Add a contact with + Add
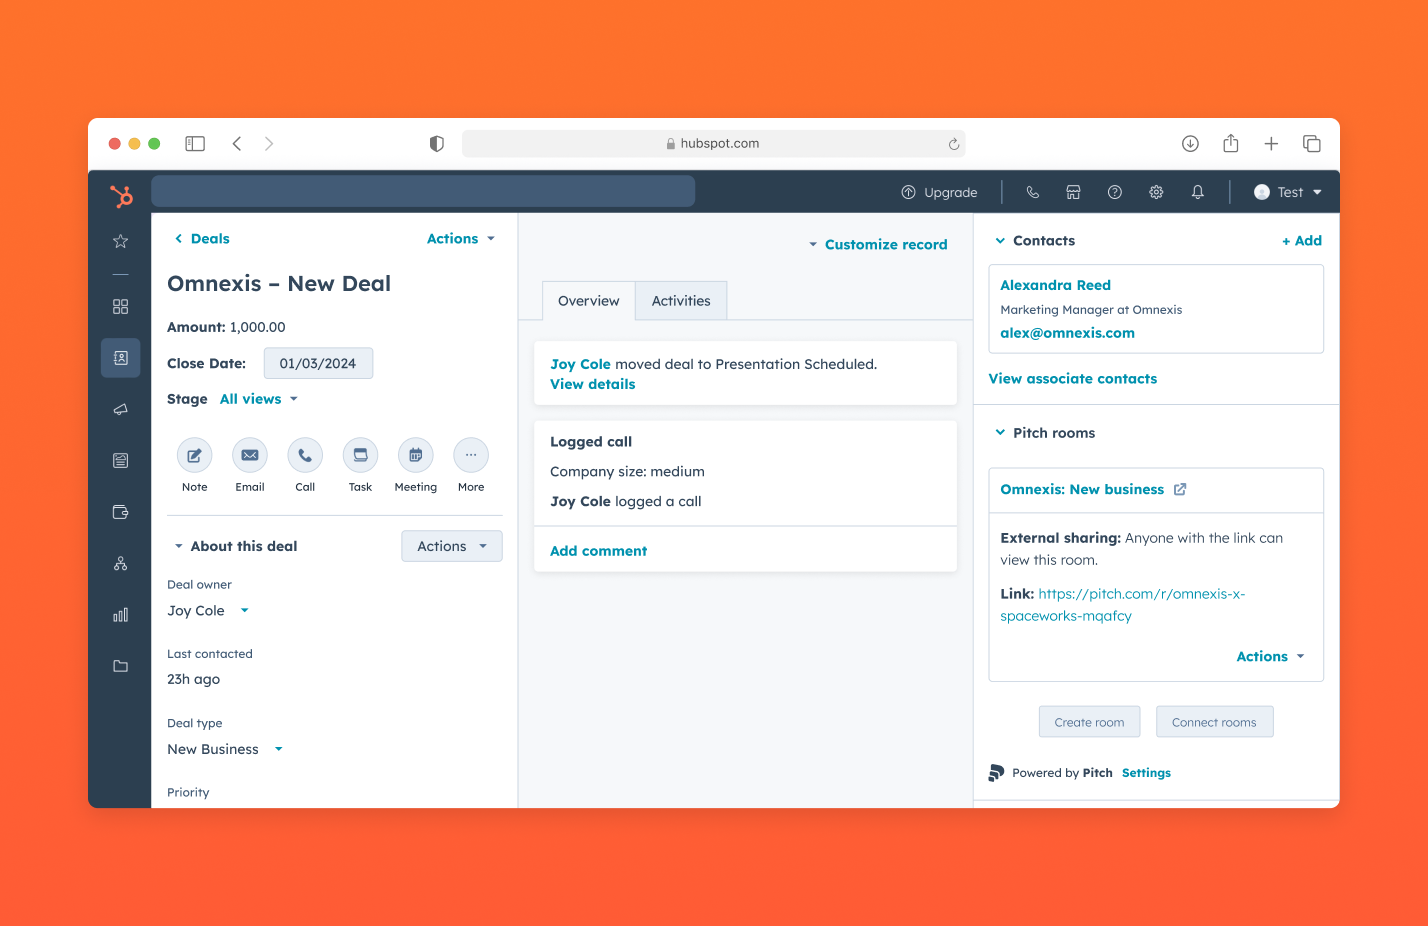The width and height of the screenshot is (1428, 926). pyautogui.click(x=1302, y=241)
